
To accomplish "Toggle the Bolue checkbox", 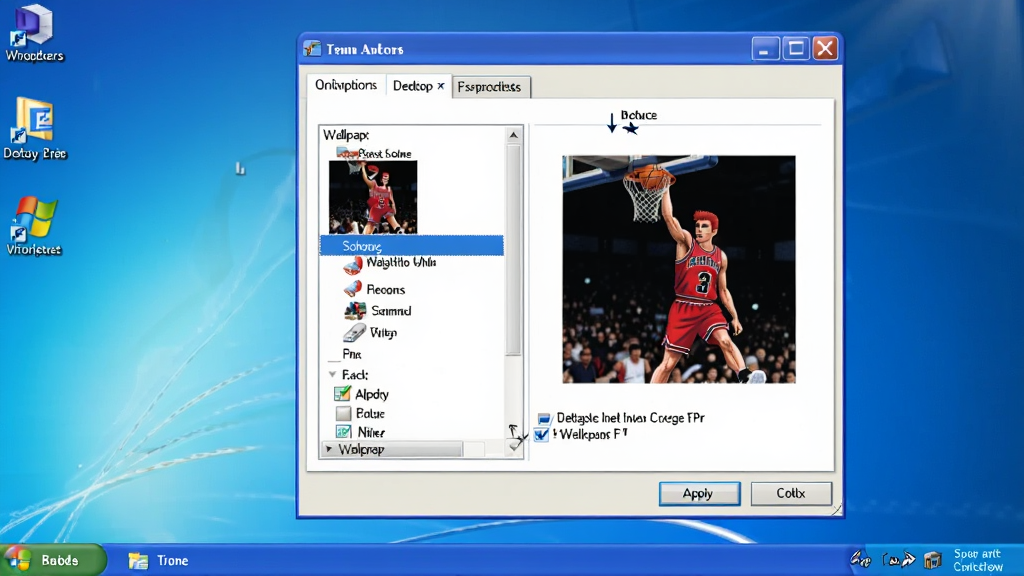I will [344, 413].
